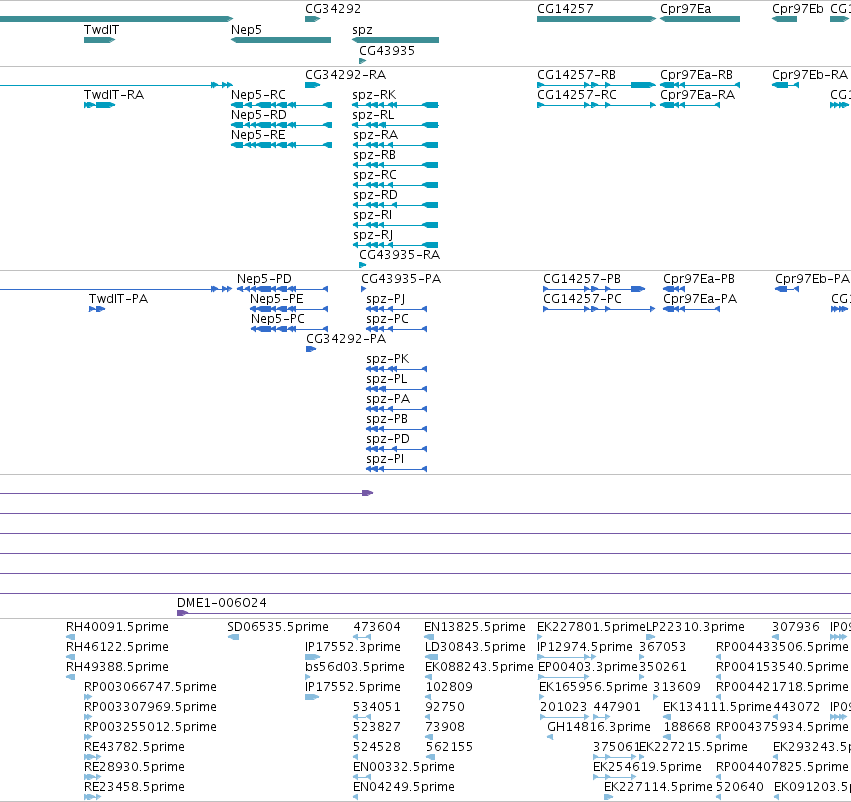Viewport: 851px width, 802px height.
Task: Click the Cpr97Ea-RA transcript label
Action: coord(697,95)
